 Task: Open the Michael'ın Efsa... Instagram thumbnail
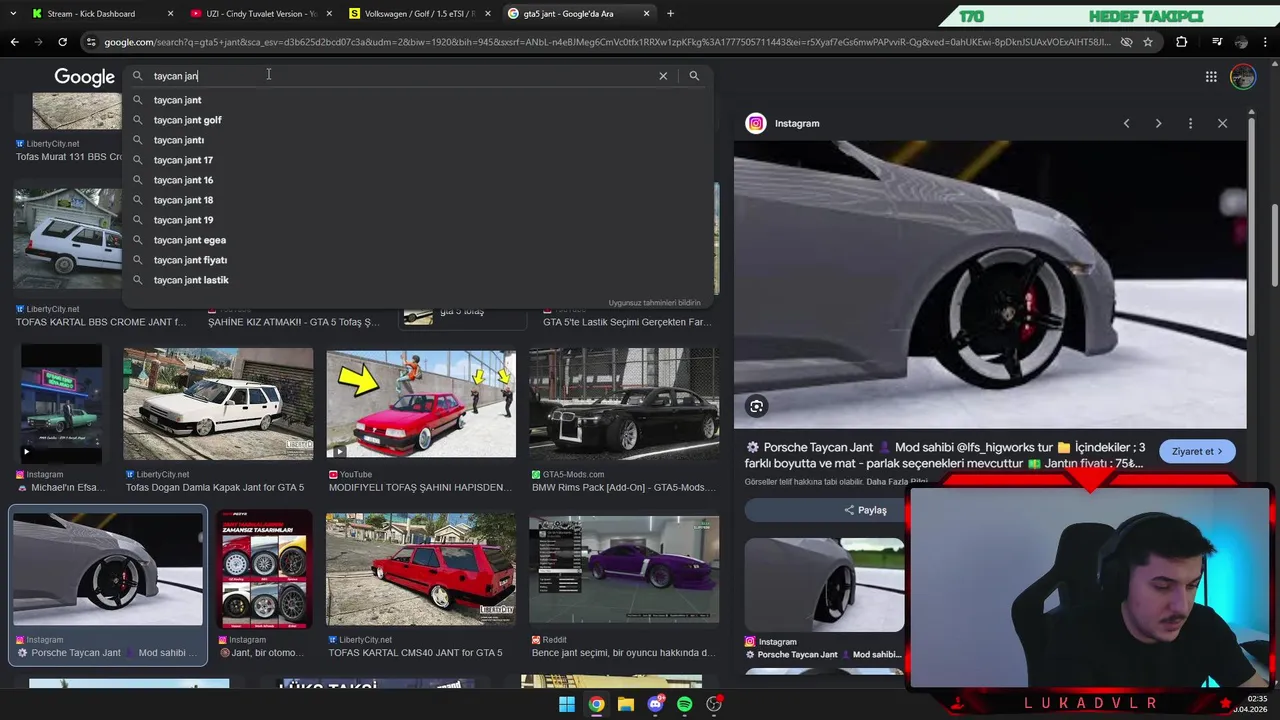point(61,404)
